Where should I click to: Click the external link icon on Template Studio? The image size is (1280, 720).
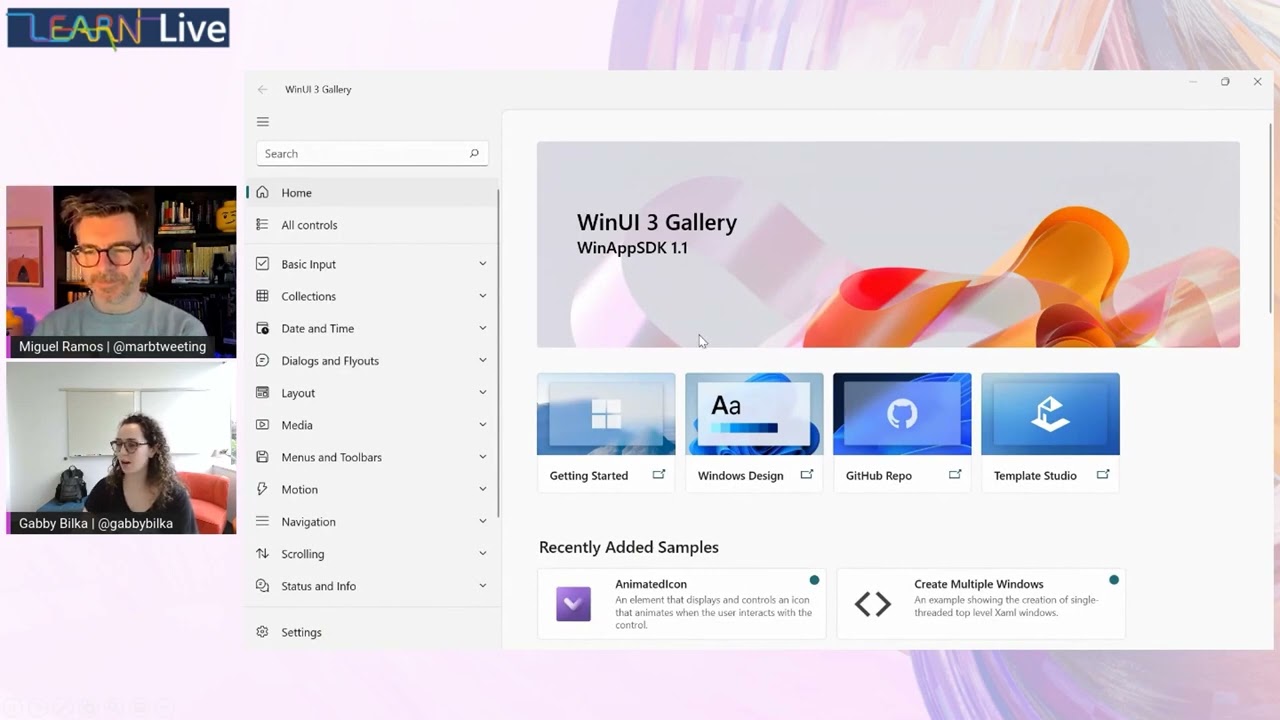(1103, 475)
